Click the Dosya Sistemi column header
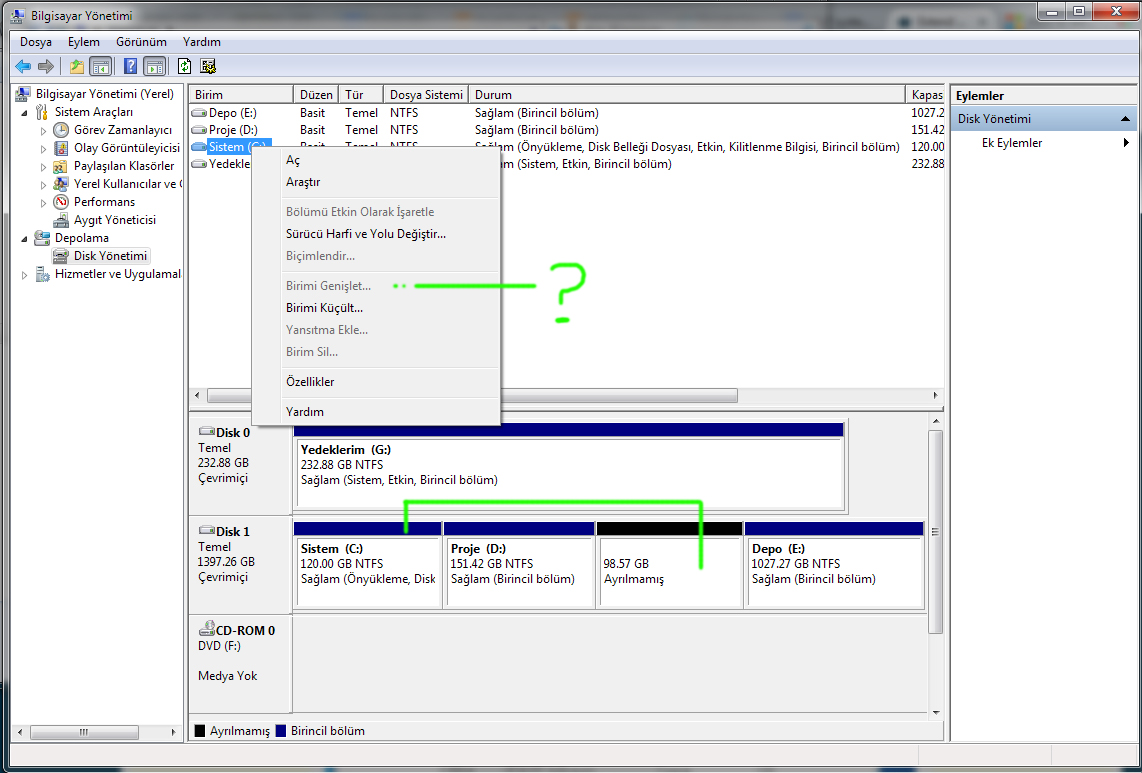The width and height of the screenshot is (1142, 773). tap(425, 95)
